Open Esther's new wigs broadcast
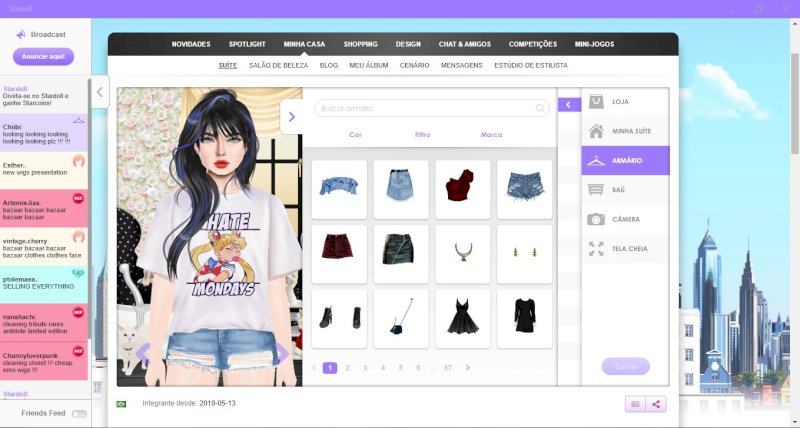Viewport: 800px width, 428px height. pos(44,171)
